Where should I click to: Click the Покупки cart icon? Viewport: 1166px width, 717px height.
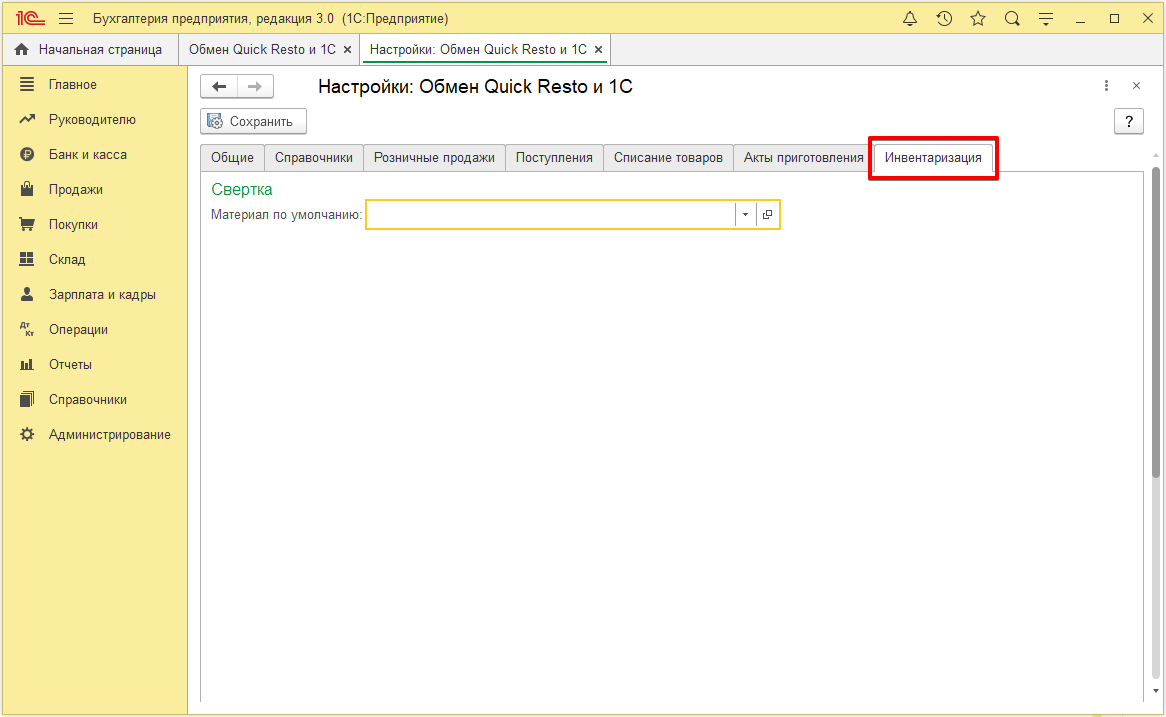27,224
